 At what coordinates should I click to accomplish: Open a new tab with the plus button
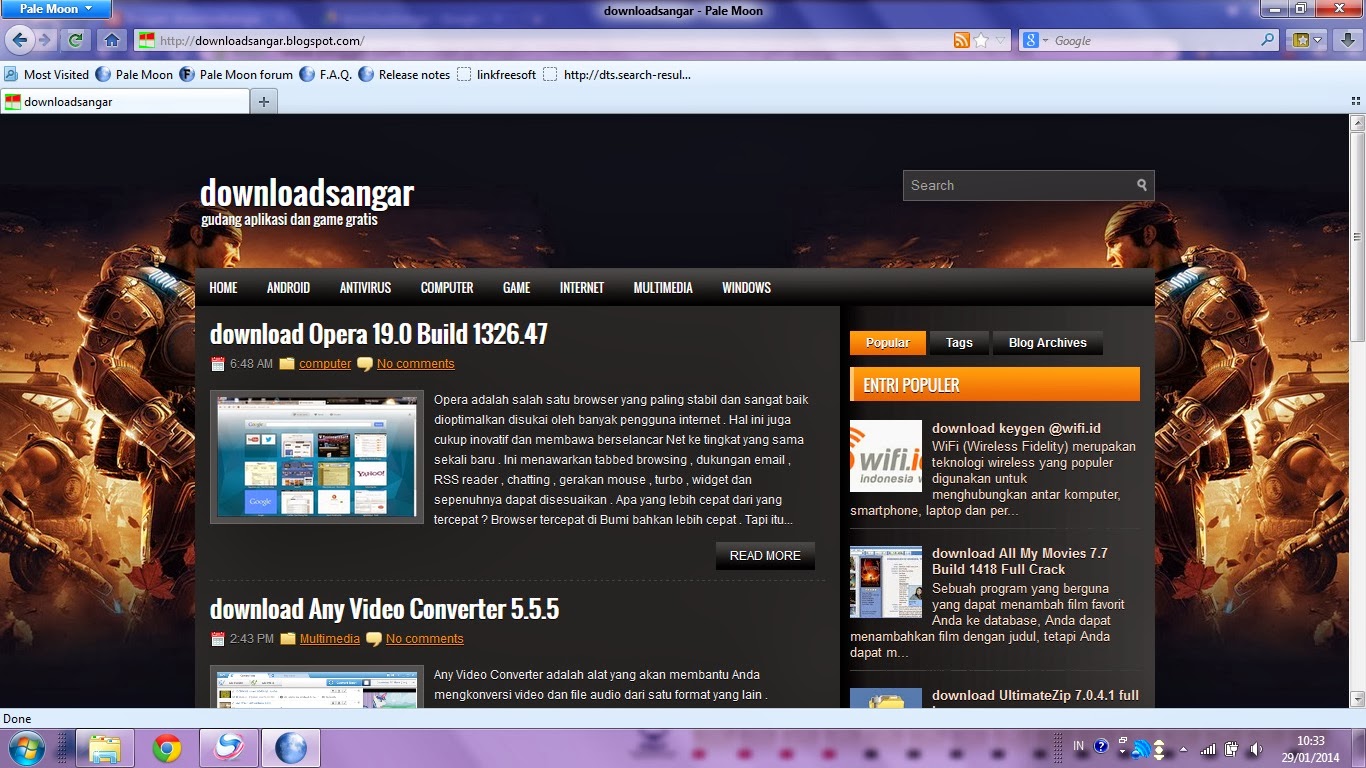pyautogui.click(x=264, y=101)
